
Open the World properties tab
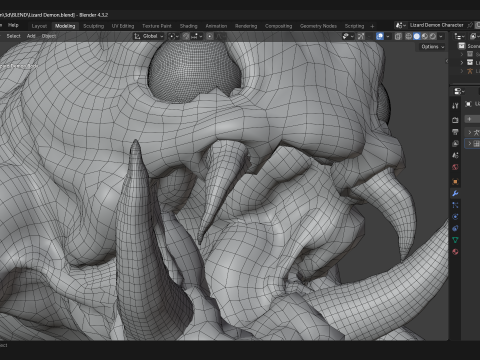[455, 167]
